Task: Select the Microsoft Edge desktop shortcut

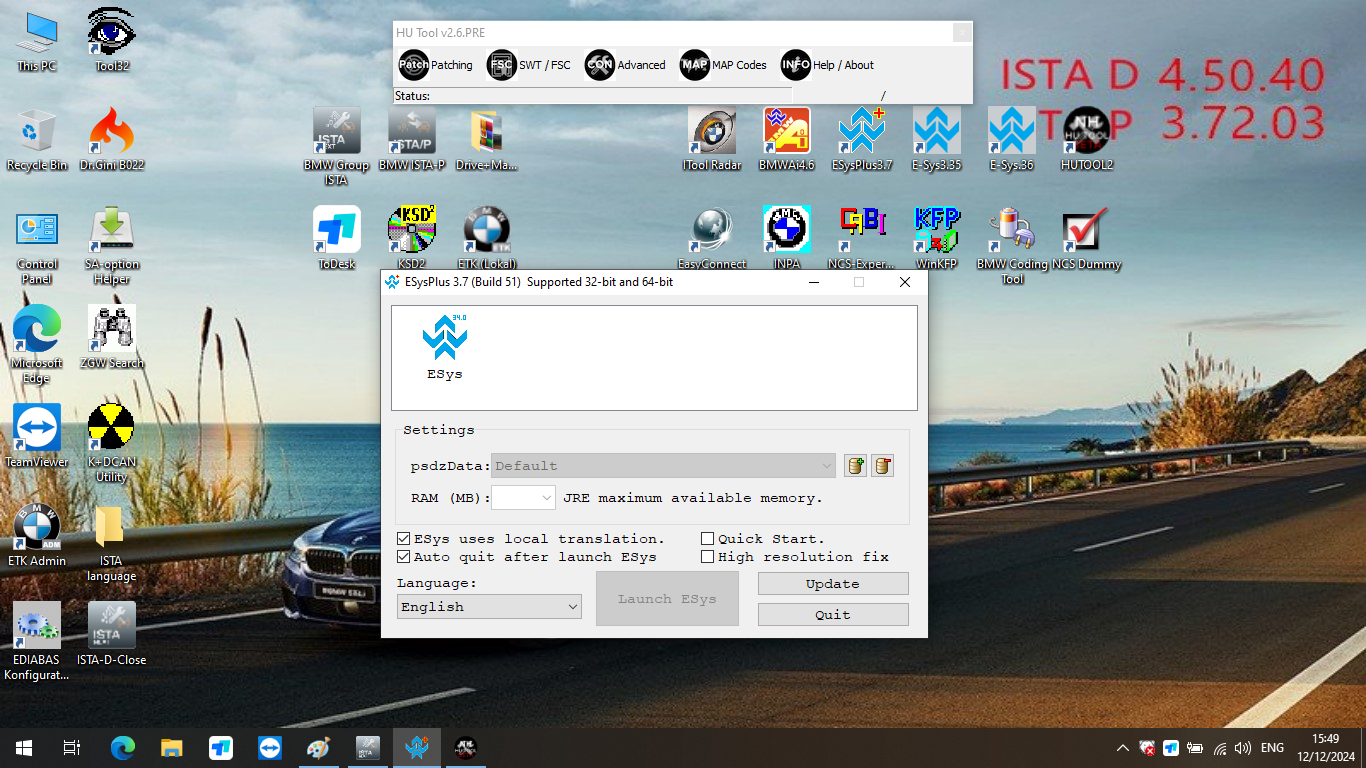Action: pyautogui.click(x=37, y=344)
